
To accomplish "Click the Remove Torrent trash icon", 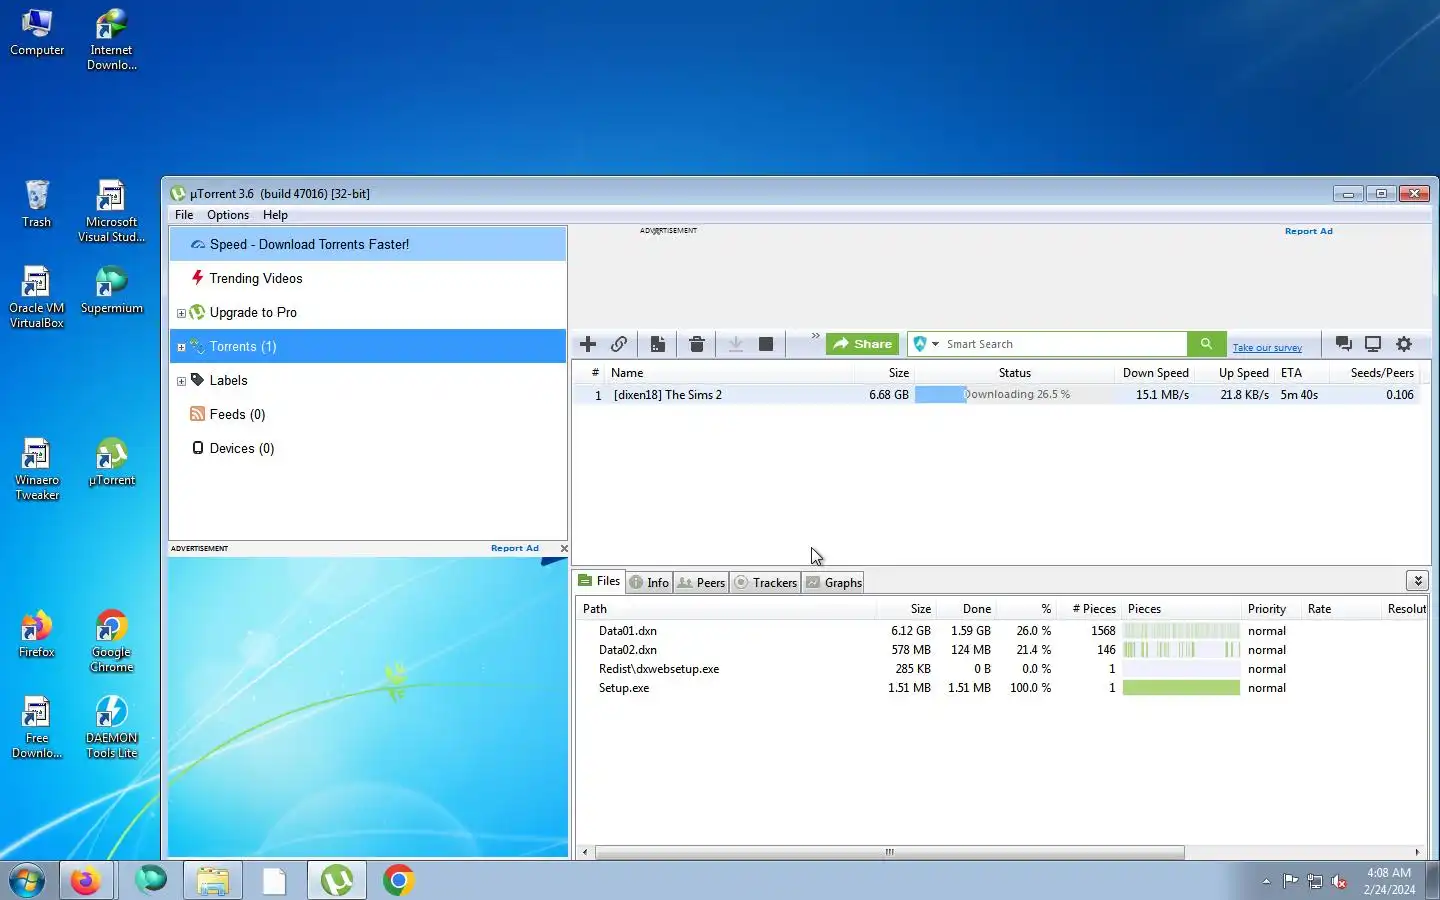I will click(x=697, y=344).
